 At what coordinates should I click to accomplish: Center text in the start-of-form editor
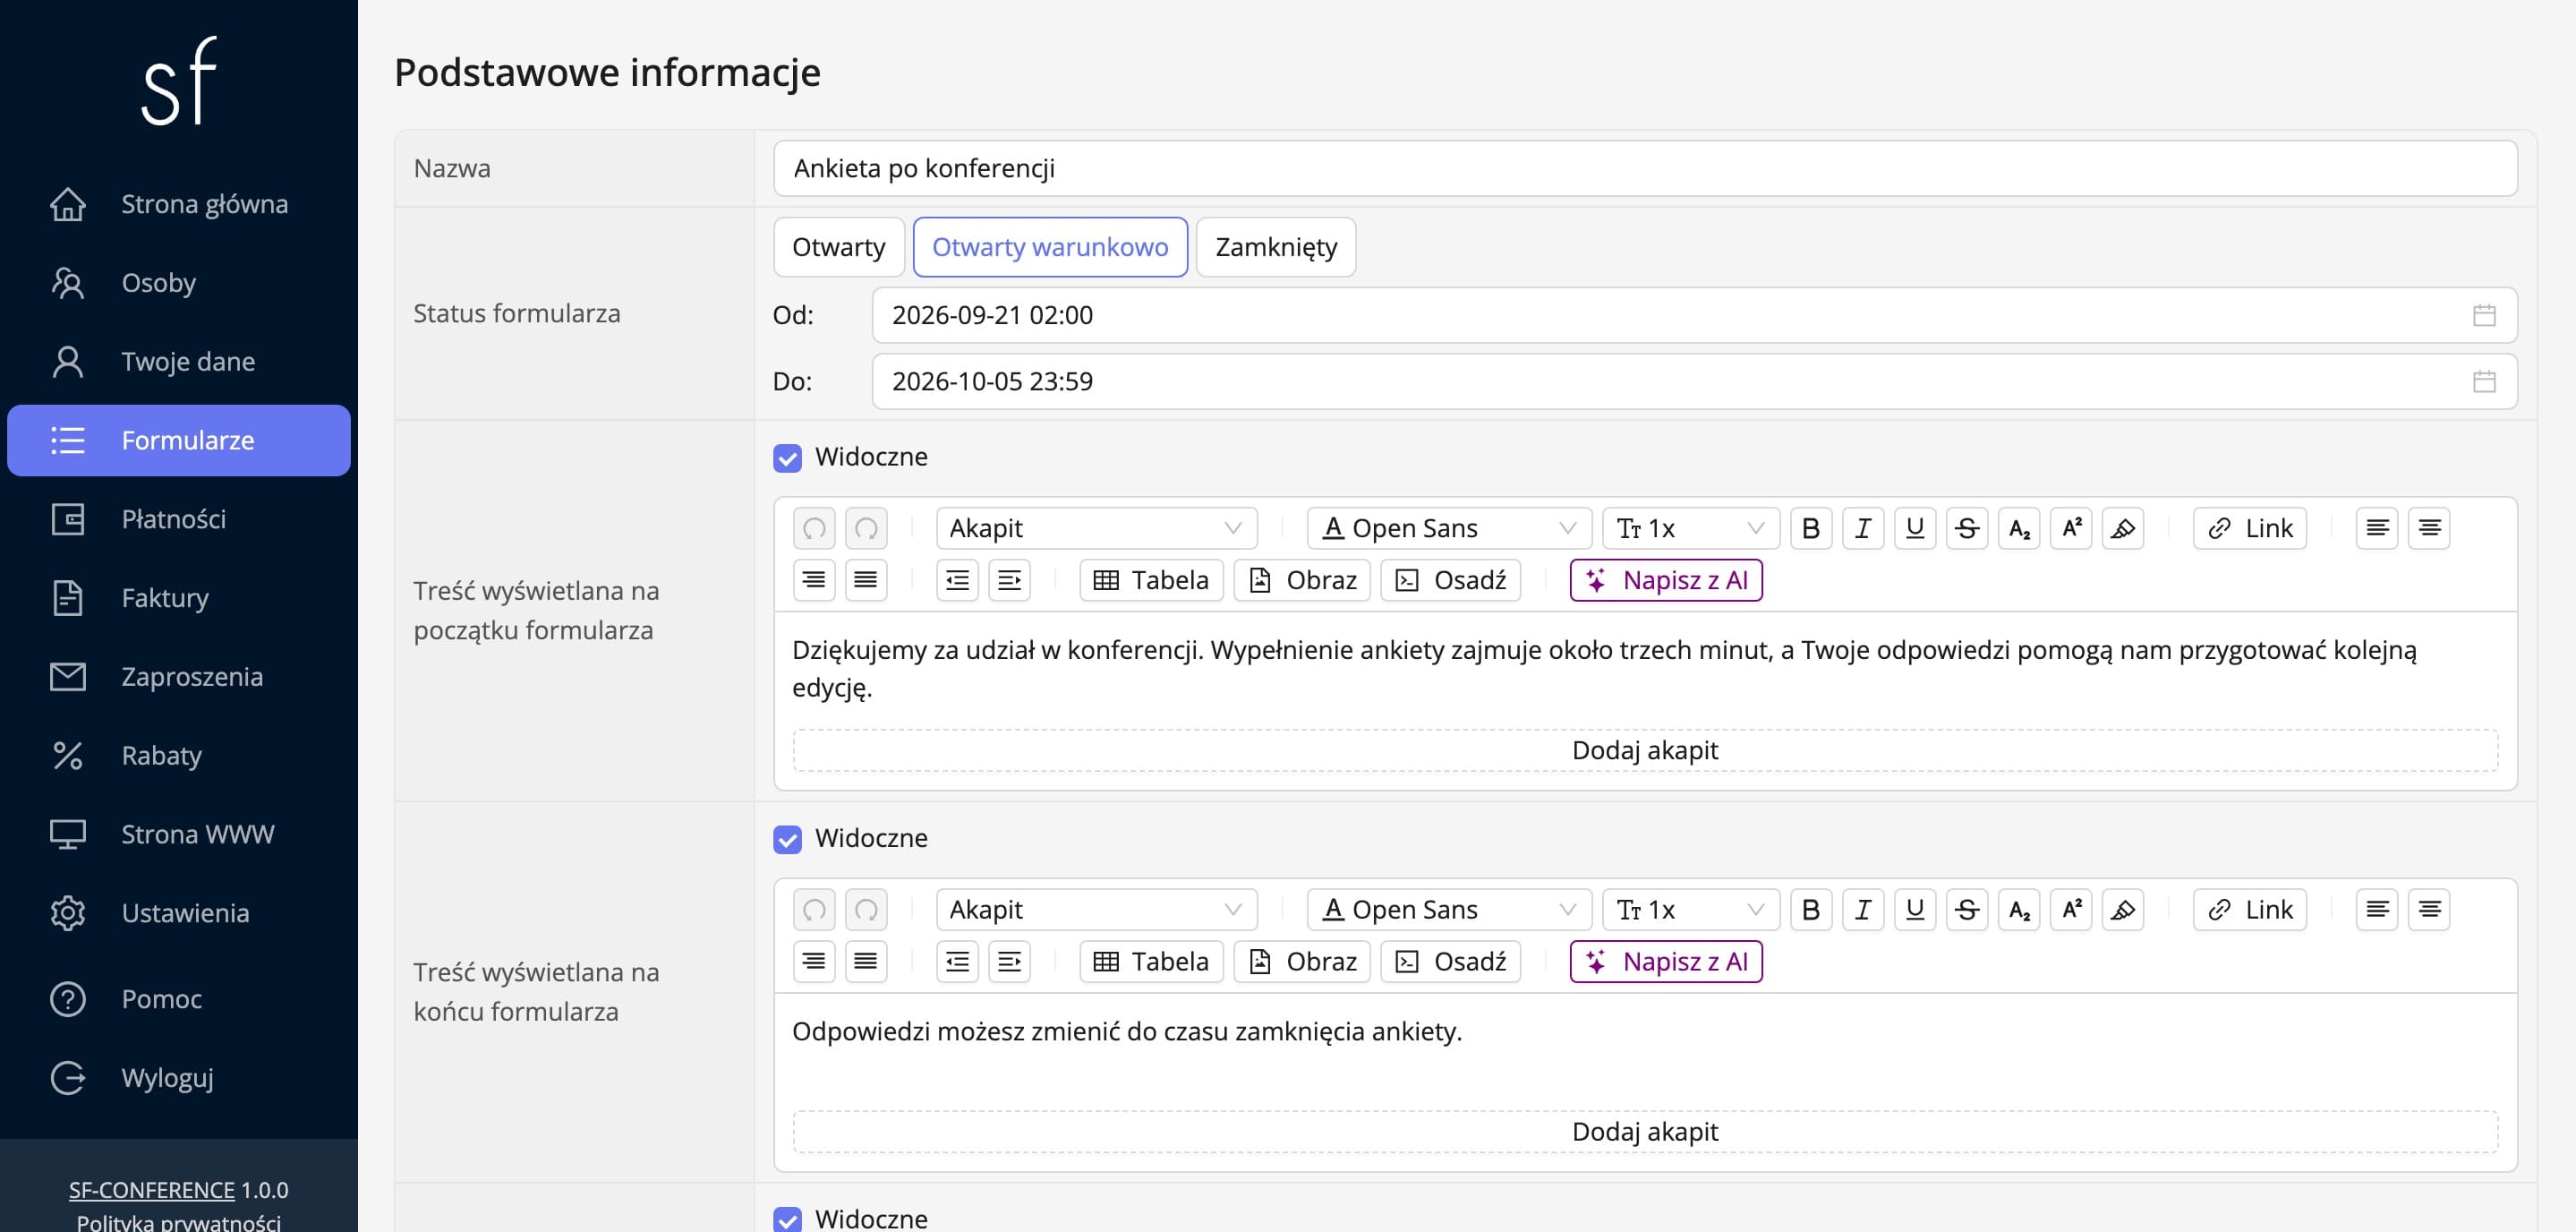point(2429,528)
